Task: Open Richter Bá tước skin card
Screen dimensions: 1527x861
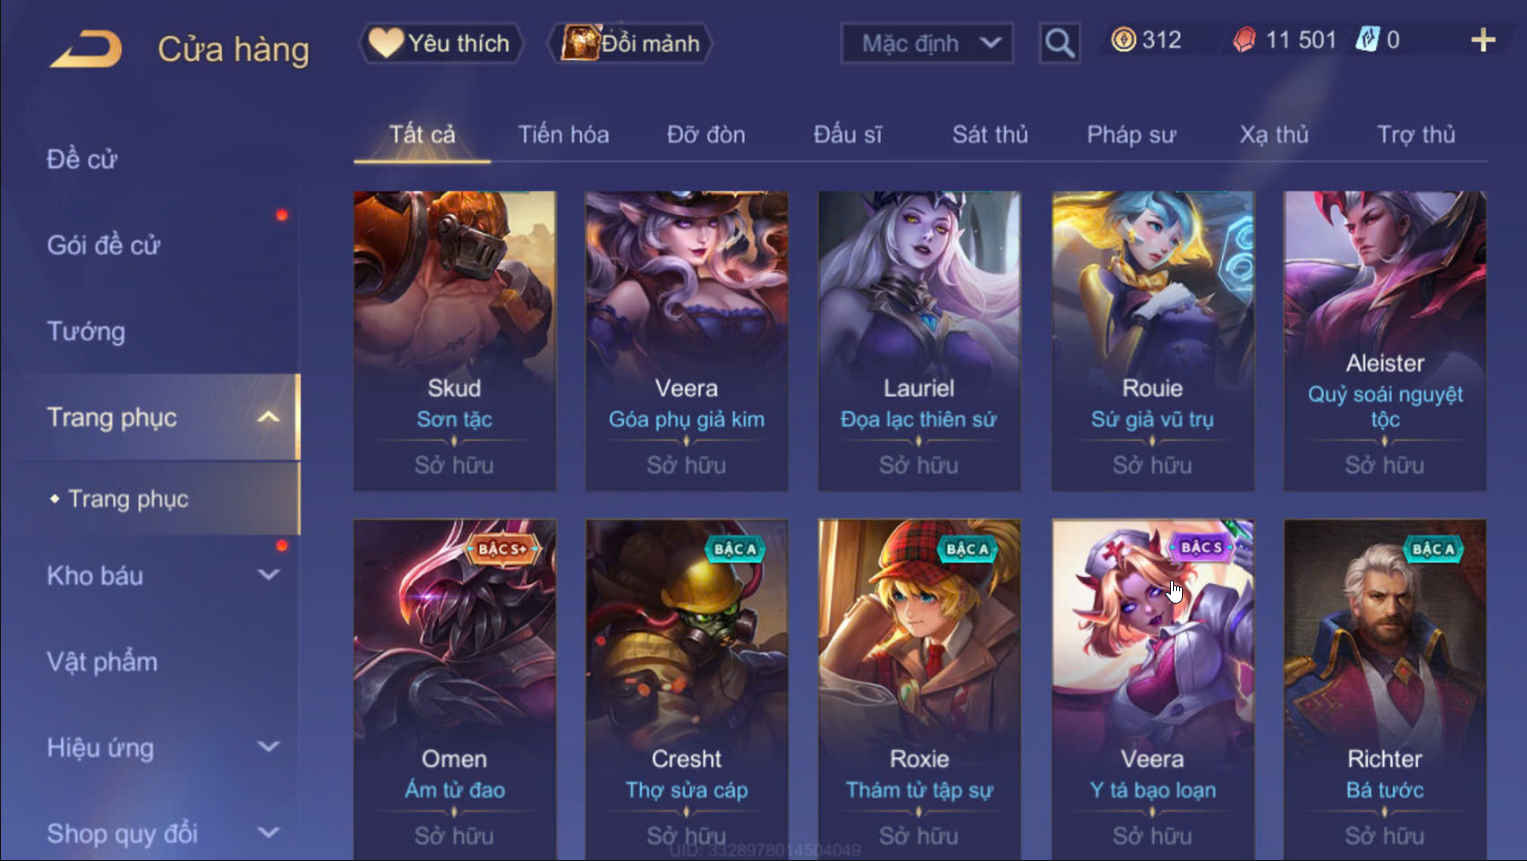Action: click(1384, 689)
